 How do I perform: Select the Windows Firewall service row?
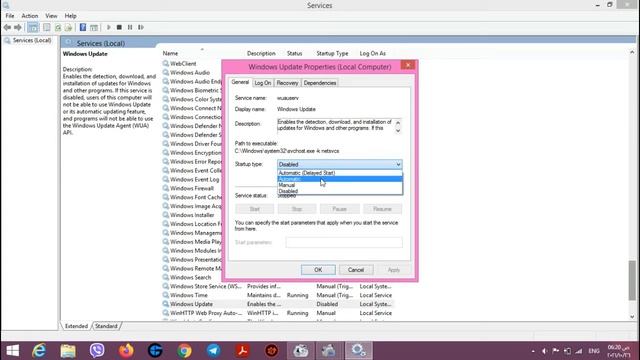coord(191,189)
